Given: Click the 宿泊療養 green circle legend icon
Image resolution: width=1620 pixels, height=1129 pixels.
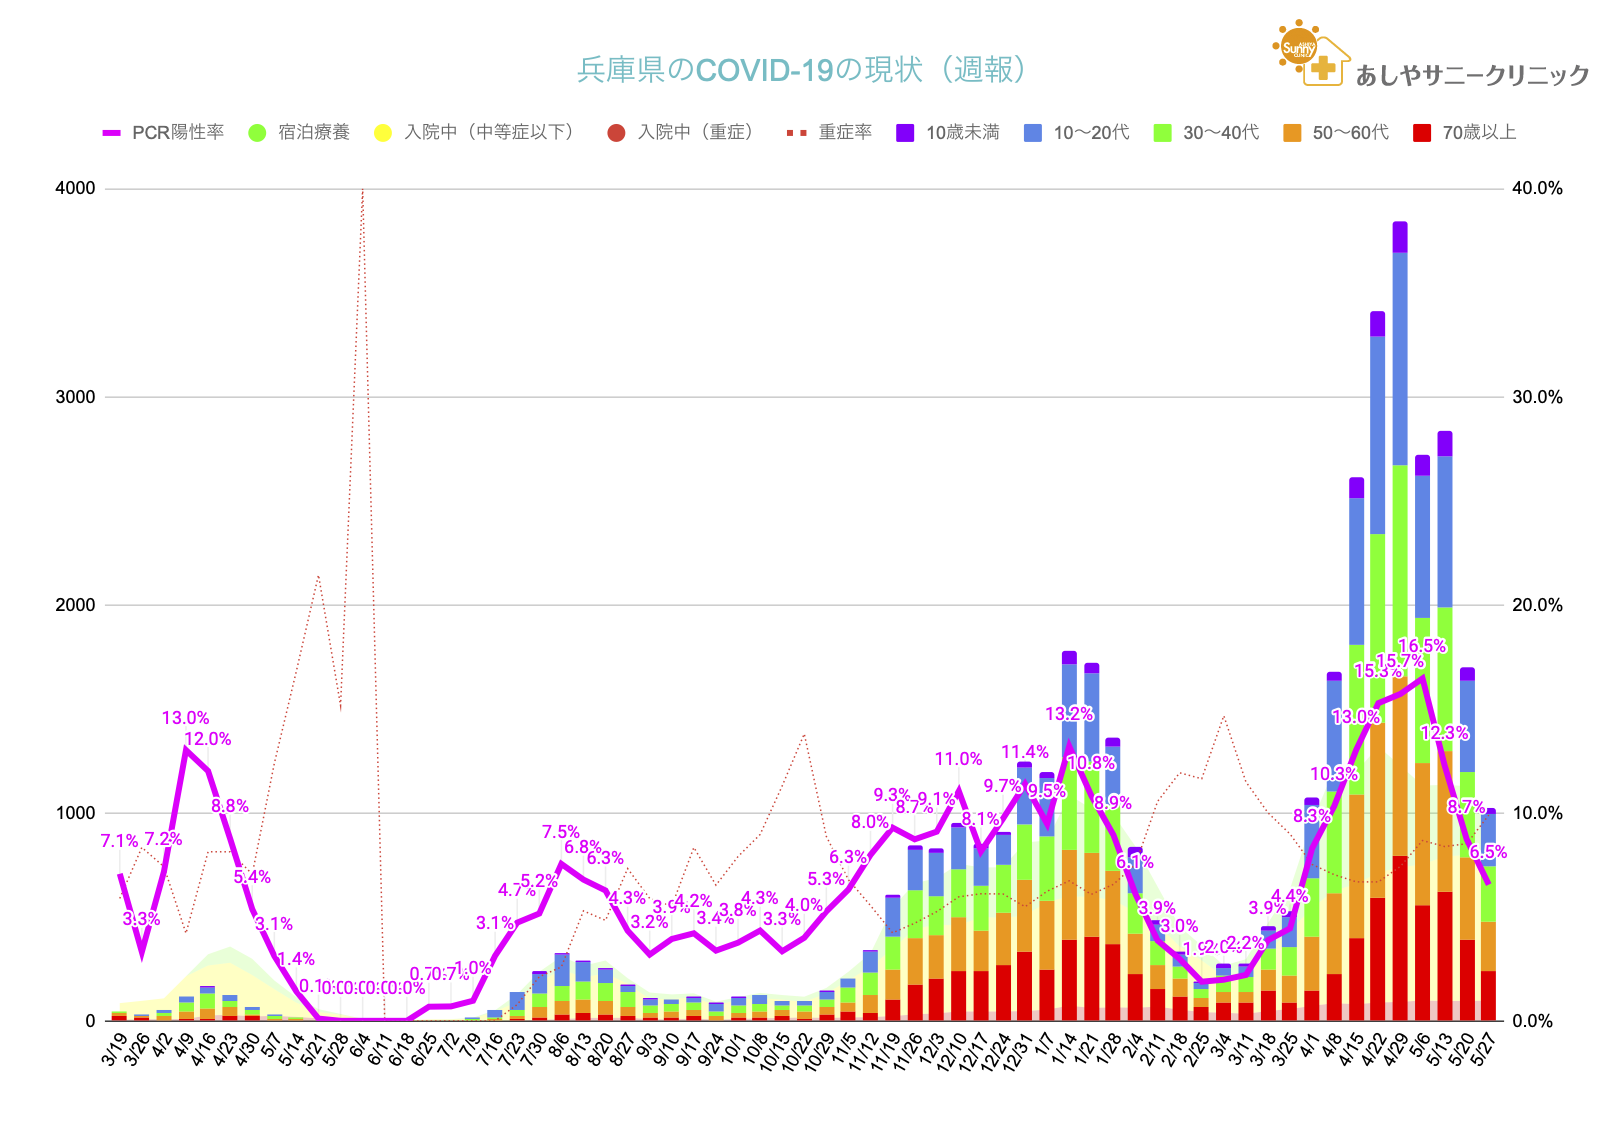Looking at the screenshot, I should pos(257,133).
